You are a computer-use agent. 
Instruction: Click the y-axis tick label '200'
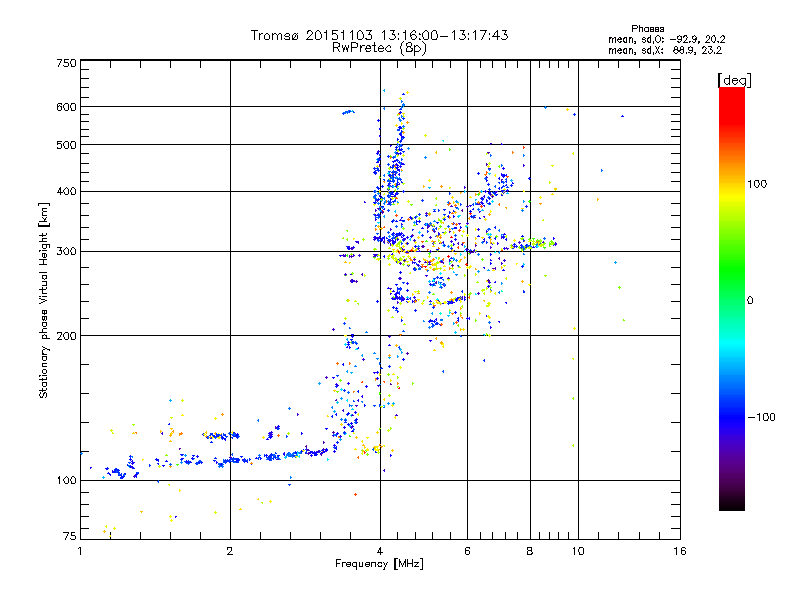coord(66,336)
